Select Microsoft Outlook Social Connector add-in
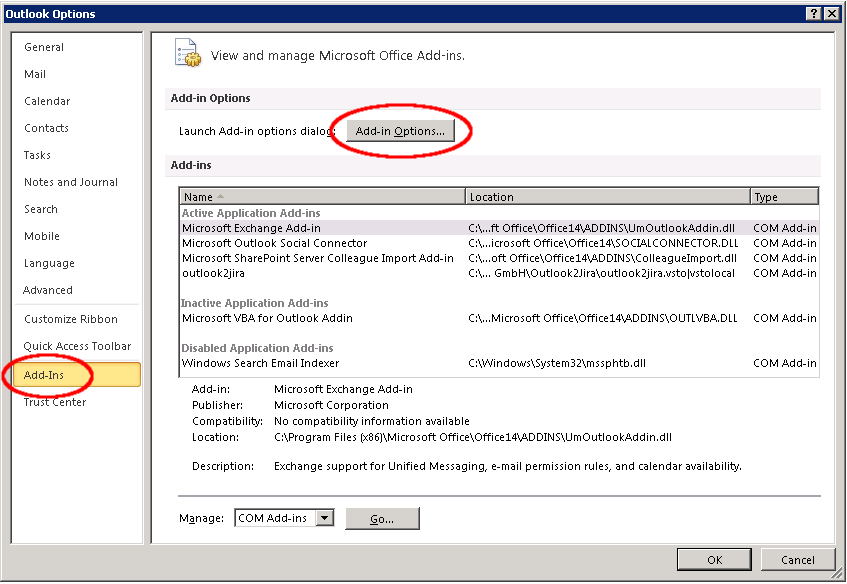Screen dimensions: 847x584 pos(274,243)
